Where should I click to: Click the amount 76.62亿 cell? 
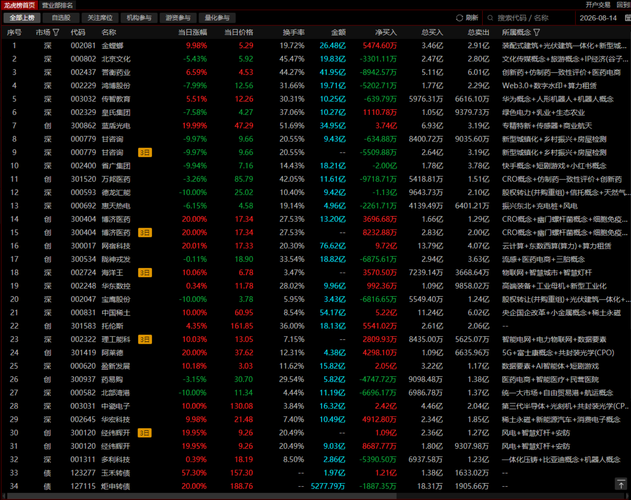(x=333, y=246)
